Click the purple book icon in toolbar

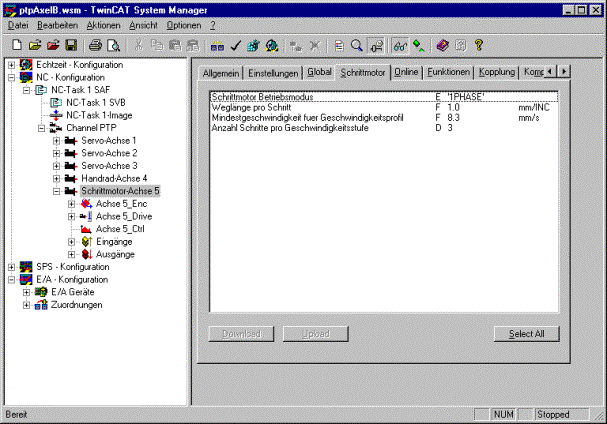[442, 46]
